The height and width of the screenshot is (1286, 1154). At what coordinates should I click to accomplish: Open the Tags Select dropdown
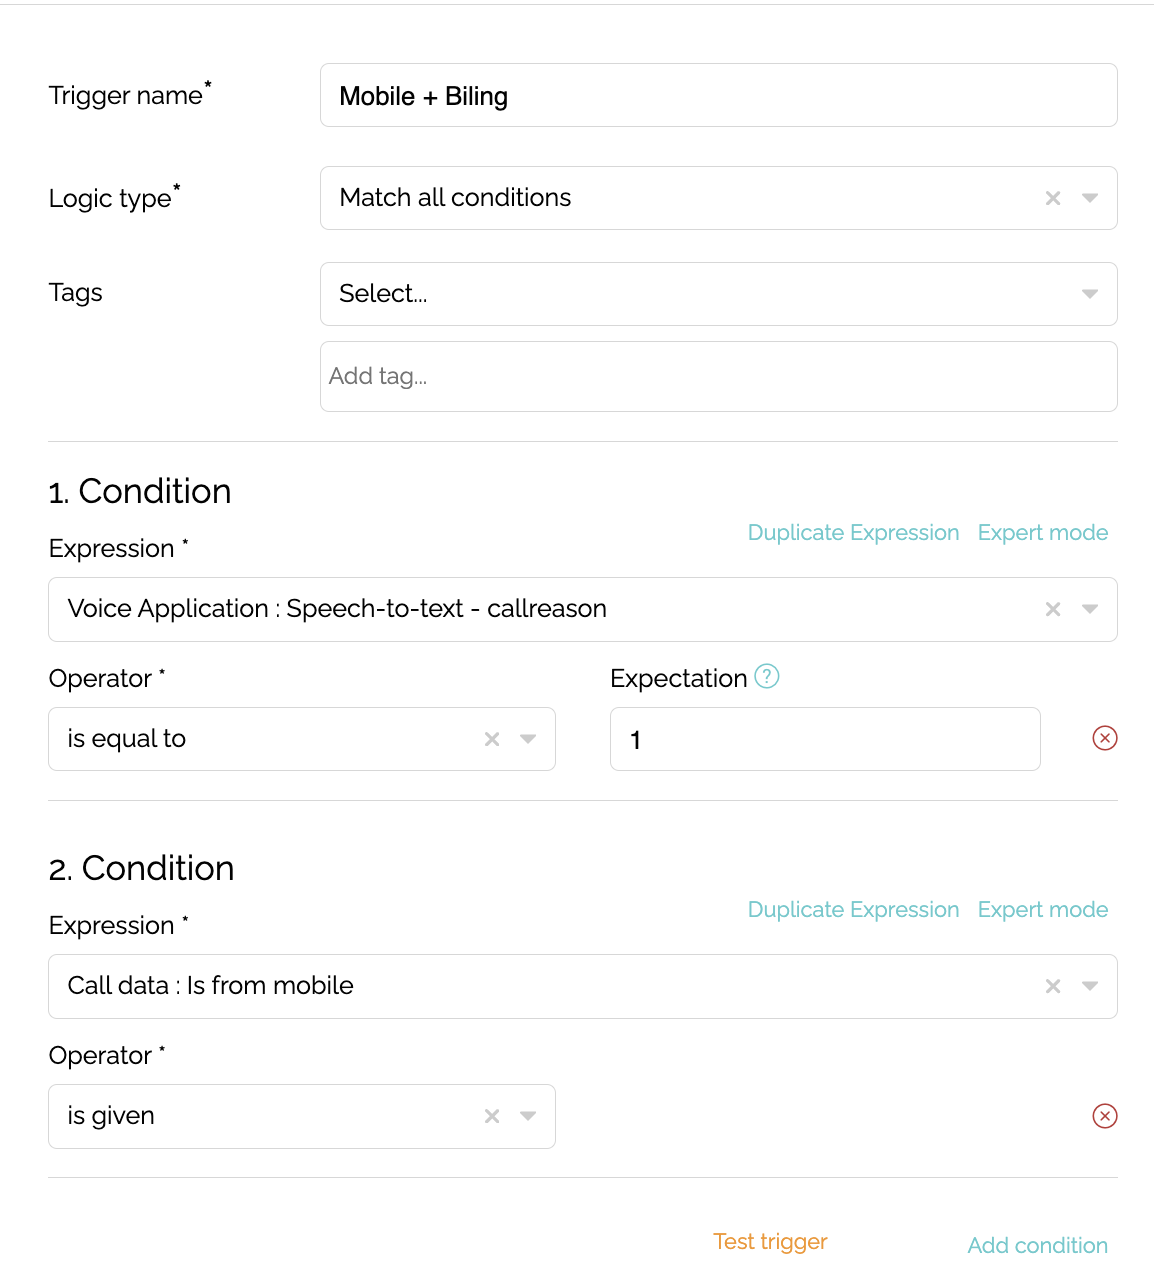718,294
